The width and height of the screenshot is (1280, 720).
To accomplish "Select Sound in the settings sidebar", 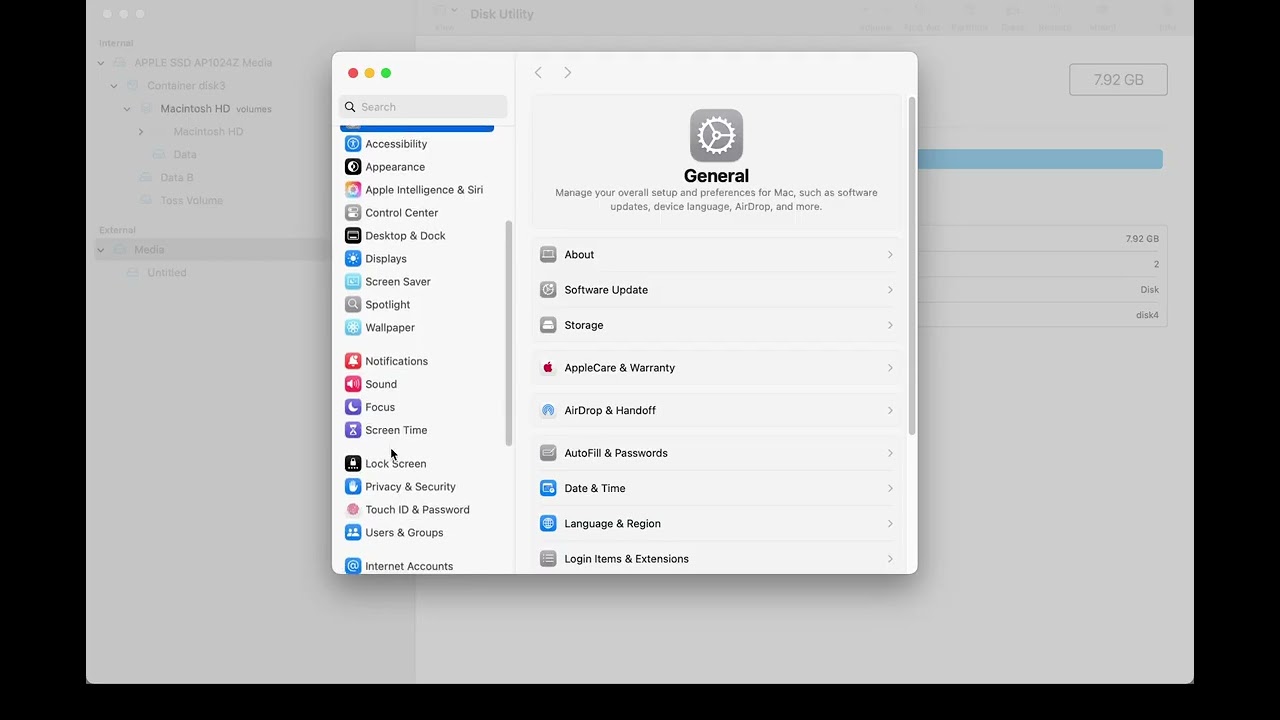I will click(x=417, y=384).
